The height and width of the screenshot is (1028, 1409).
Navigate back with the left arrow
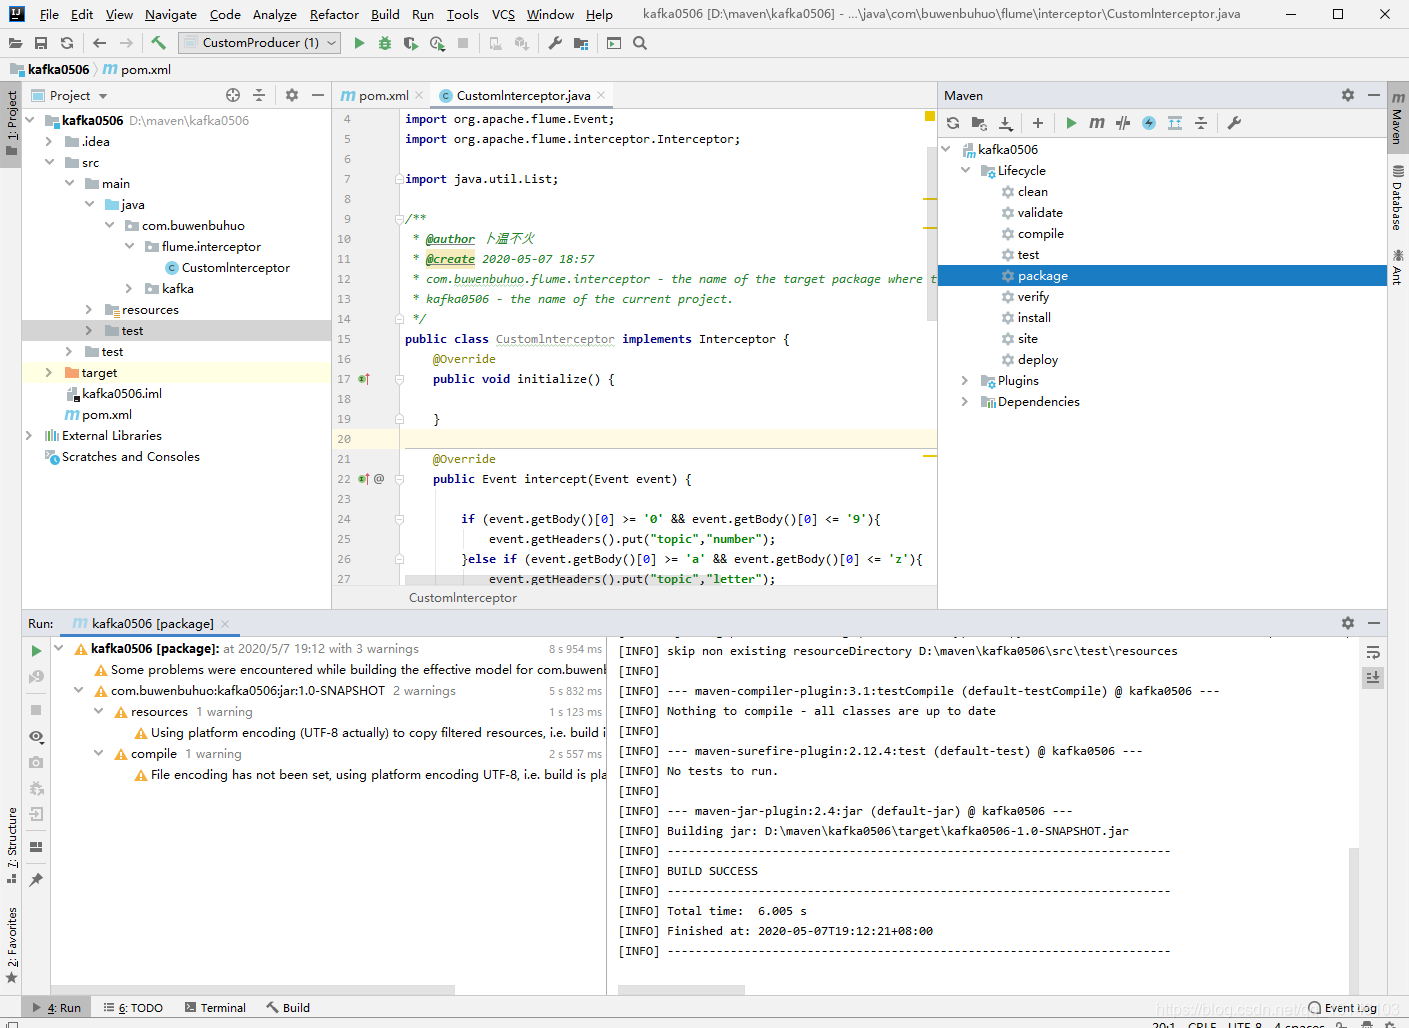[99, 43]
